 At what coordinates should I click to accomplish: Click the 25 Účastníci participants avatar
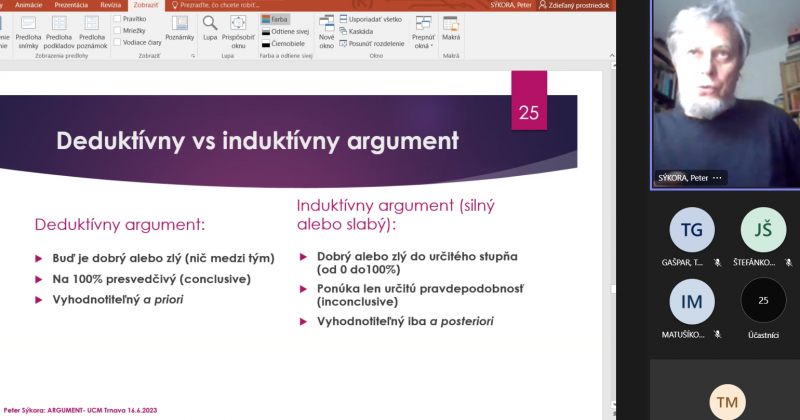[x=763, y=301]
